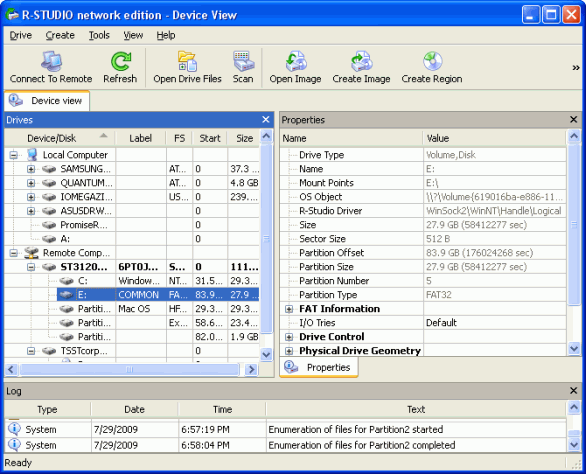Close the Properties panel
This screenshot has height=474, width=586.
click(574, 120)
